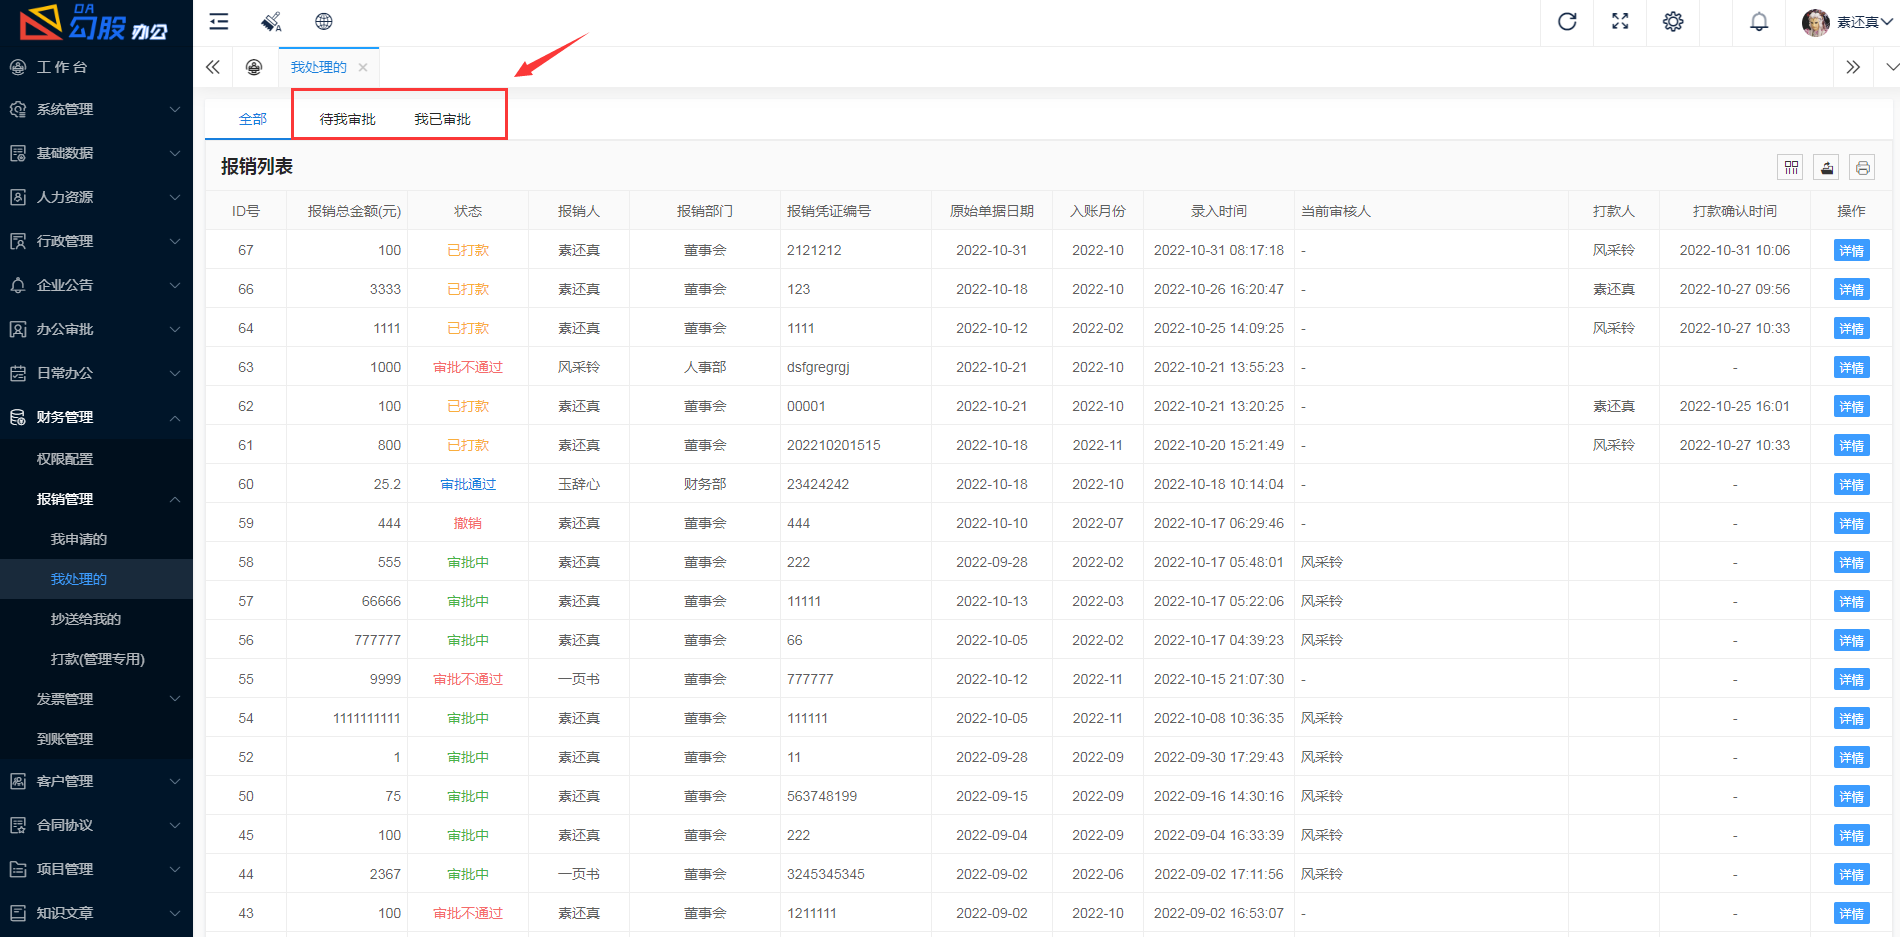Screen dimensions: 1900x937
Task: Expand 基础数据 menu
Action: click(x=96, y=153)
